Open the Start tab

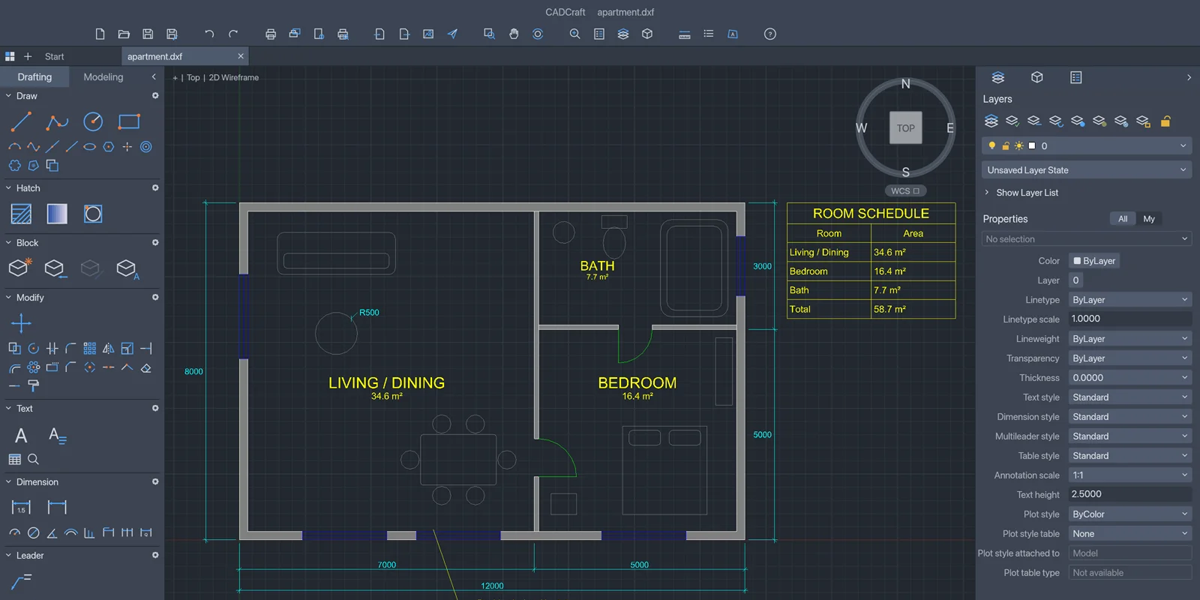pos(55,57)
